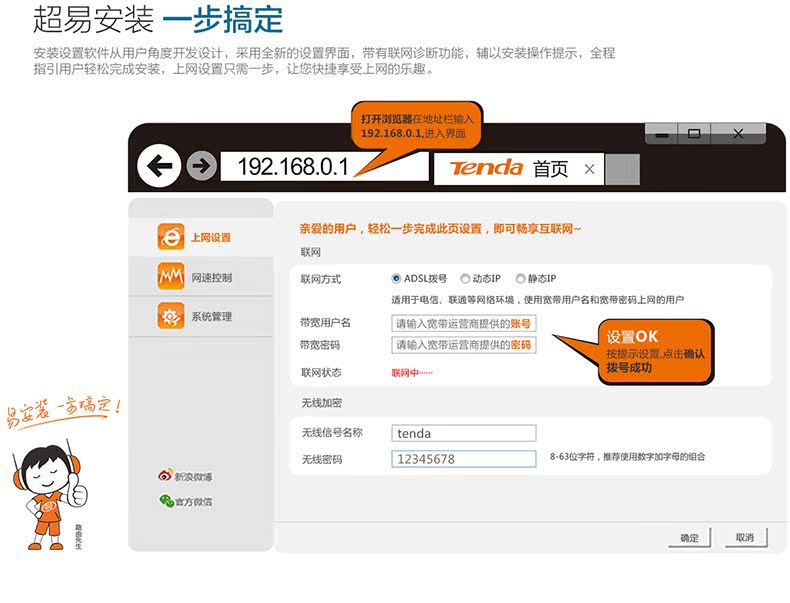Click the browser back arrow button

pos(159,166)
